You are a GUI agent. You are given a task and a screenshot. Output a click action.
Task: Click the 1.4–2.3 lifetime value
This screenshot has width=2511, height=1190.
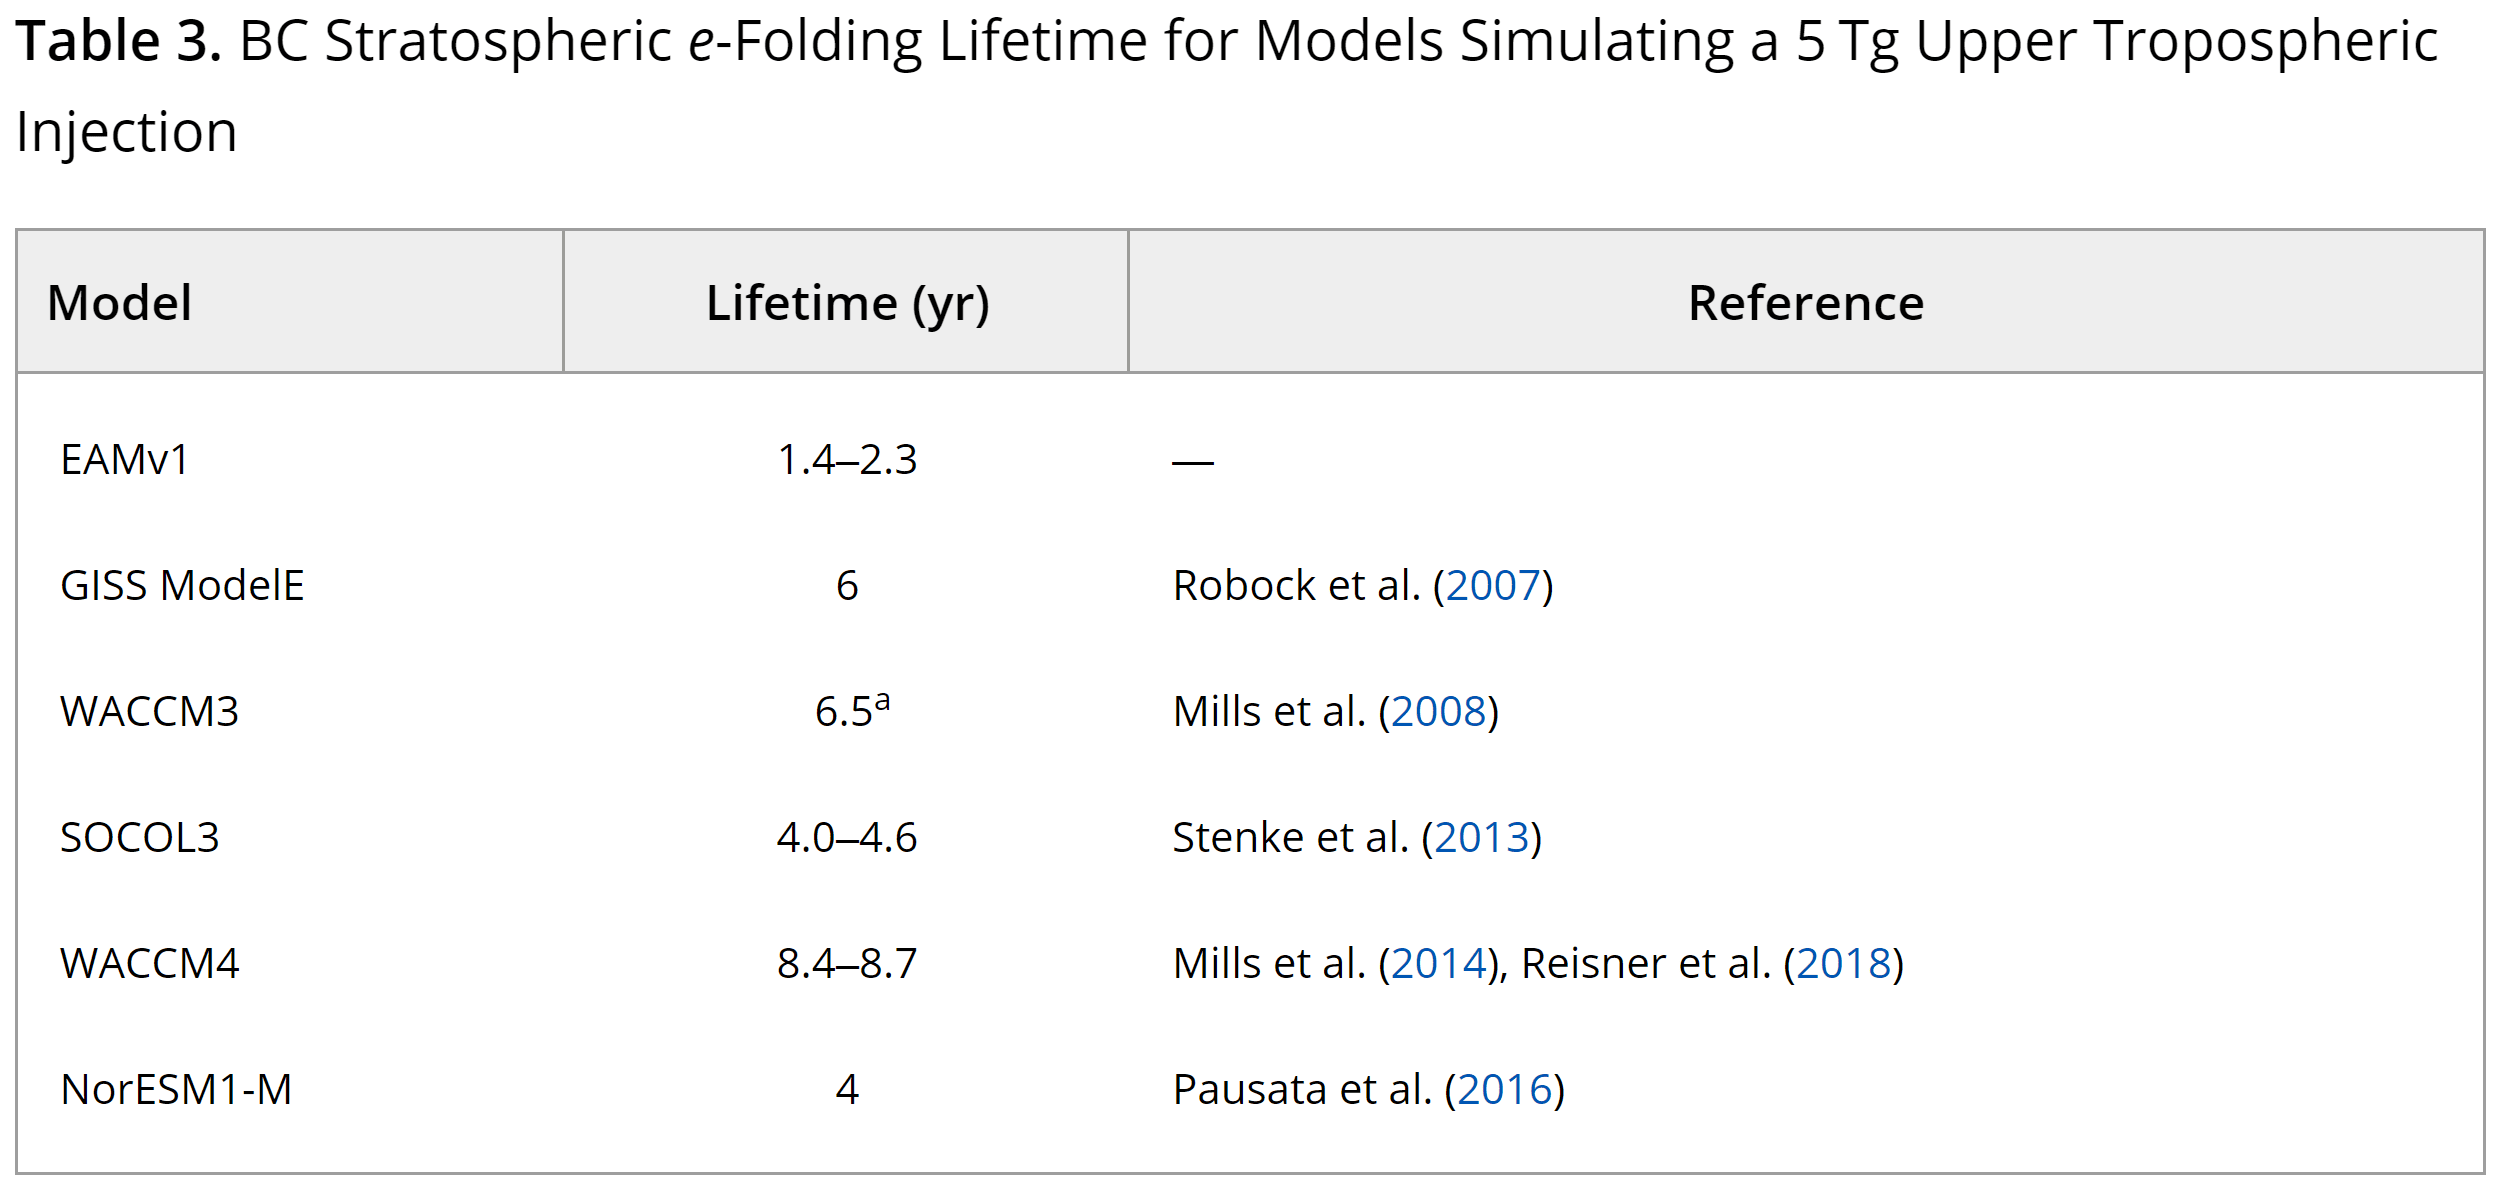pyautogui.click(x=847, y=460)
